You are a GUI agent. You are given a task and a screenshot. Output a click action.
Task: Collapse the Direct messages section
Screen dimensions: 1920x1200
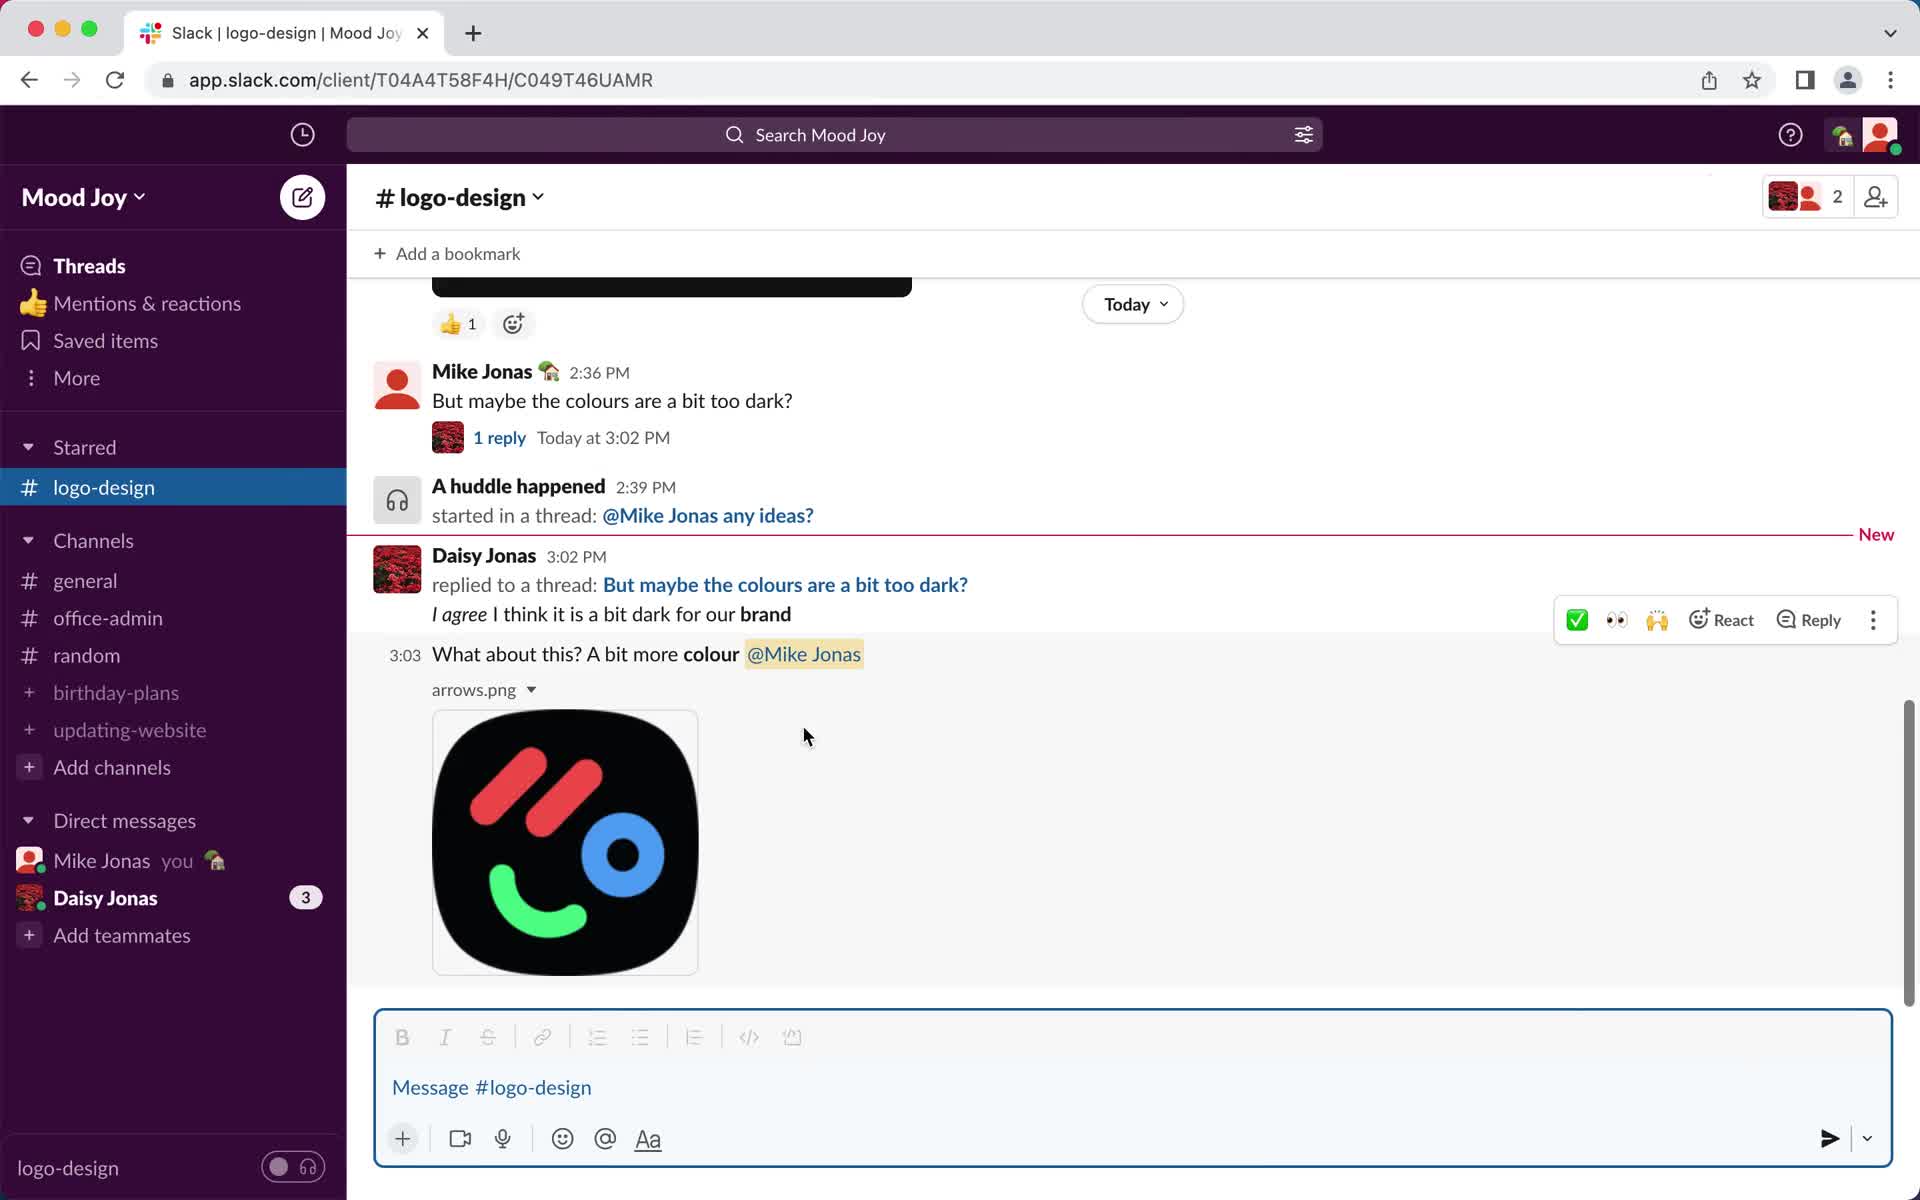28,820
